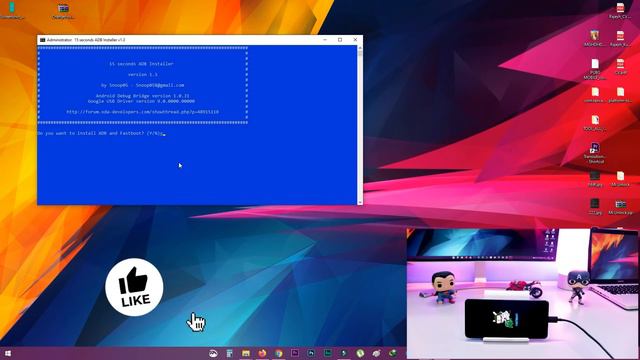Launch Google Chrome from the taskbar
The image size is (640, 360).
click(278, 353)
